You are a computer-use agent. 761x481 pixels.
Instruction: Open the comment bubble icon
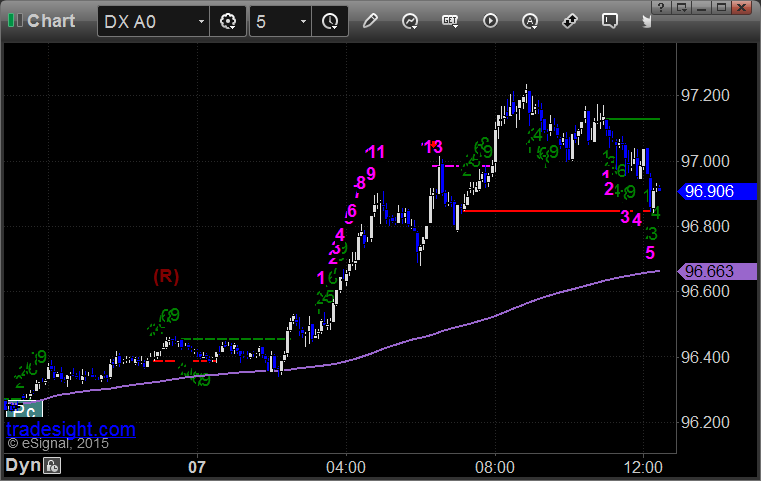[610, 21]
